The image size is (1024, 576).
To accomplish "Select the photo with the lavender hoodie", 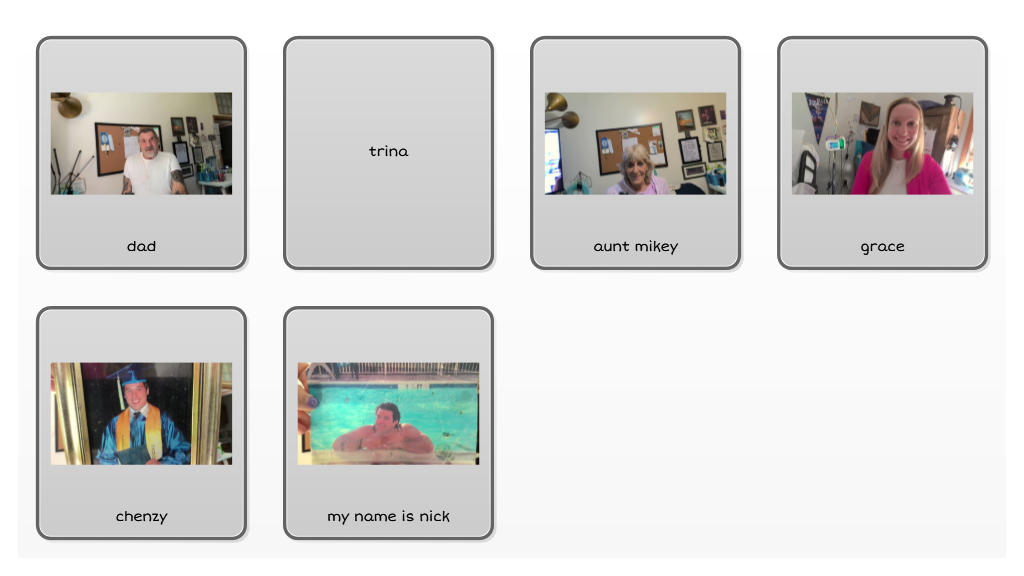I will [x=635, y=143].
